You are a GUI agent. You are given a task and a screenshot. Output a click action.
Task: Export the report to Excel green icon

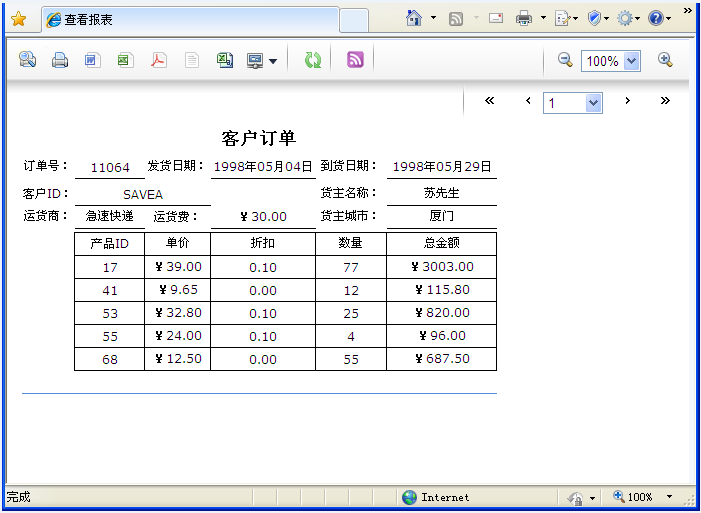[x=126, y=60]
